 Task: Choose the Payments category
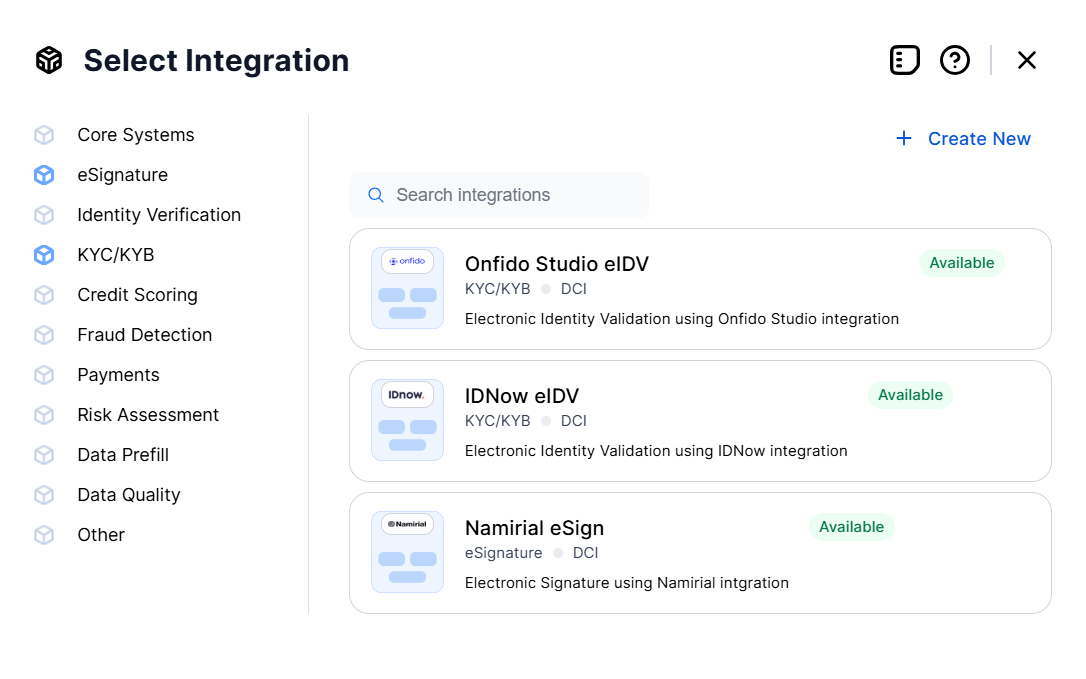(118, 375)
